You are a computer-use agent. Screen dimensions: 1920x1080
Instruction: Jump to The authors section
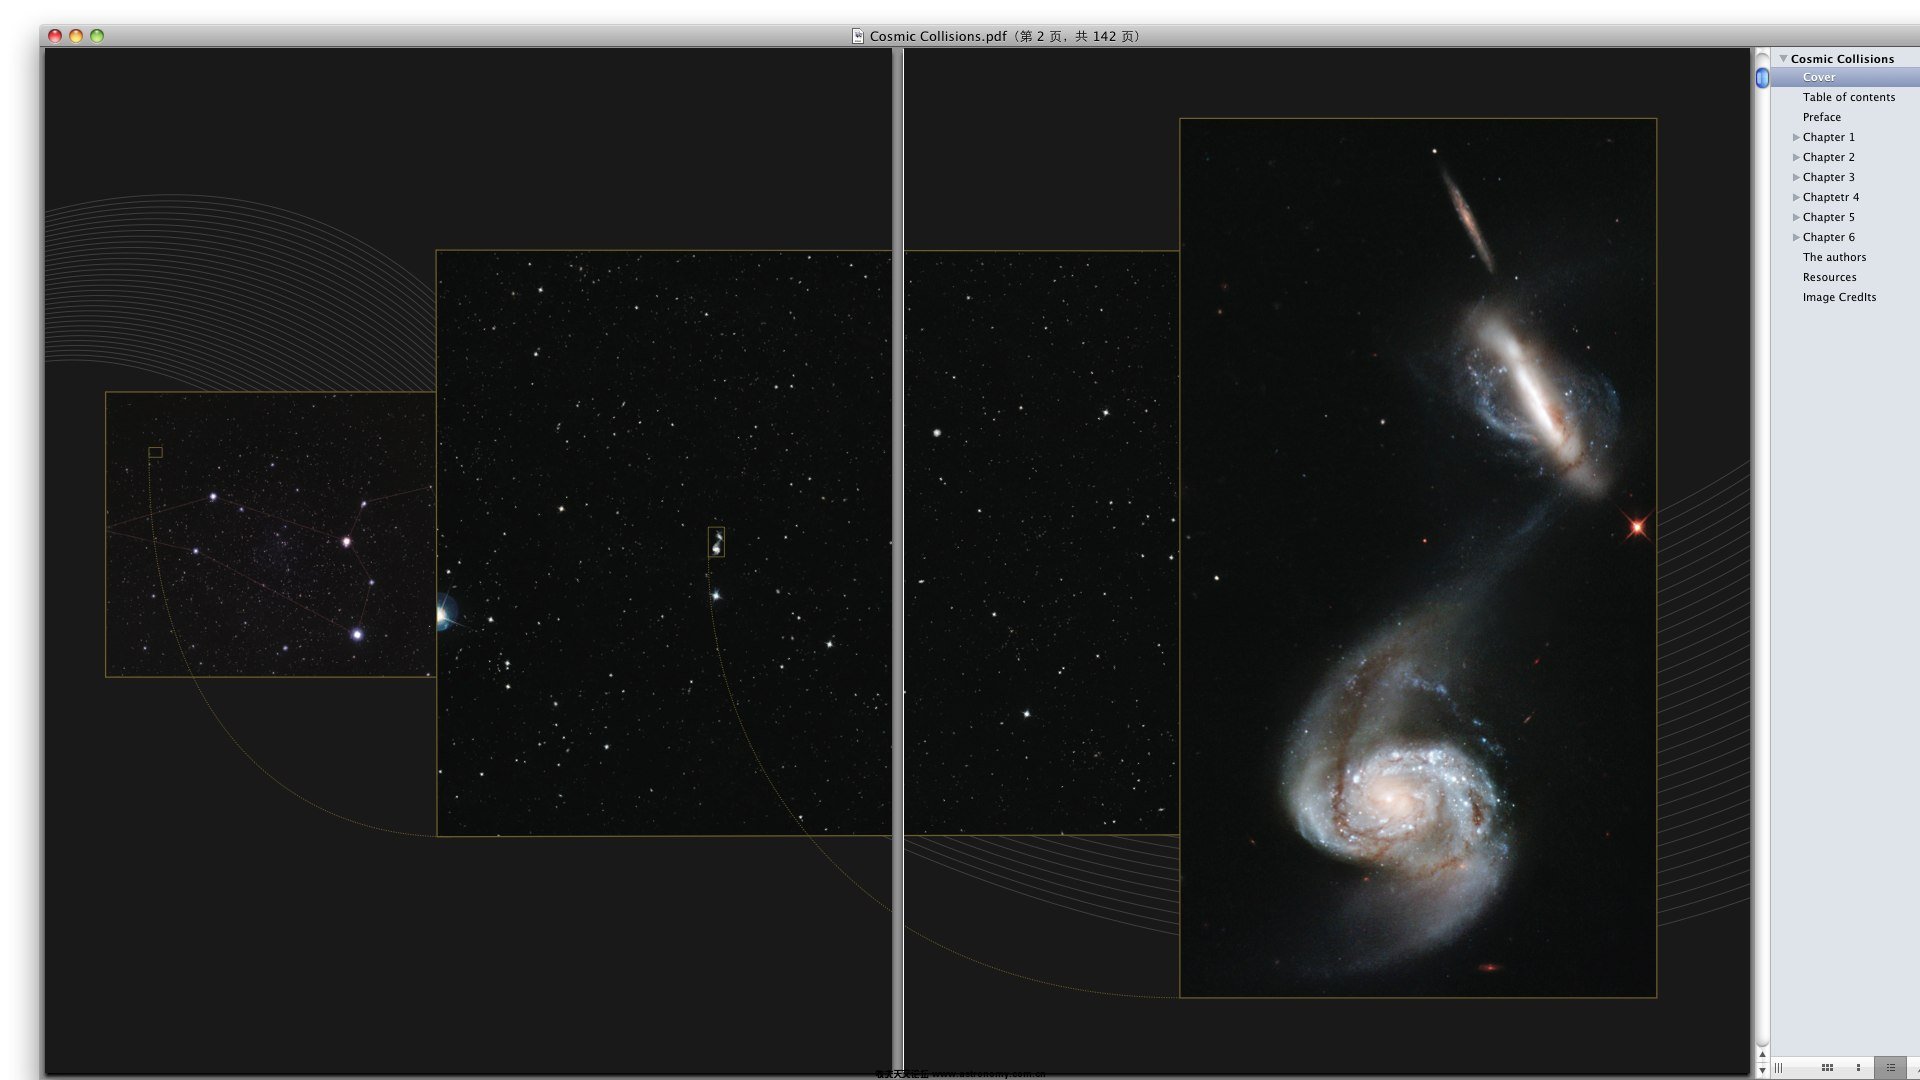pos(1834,257)
